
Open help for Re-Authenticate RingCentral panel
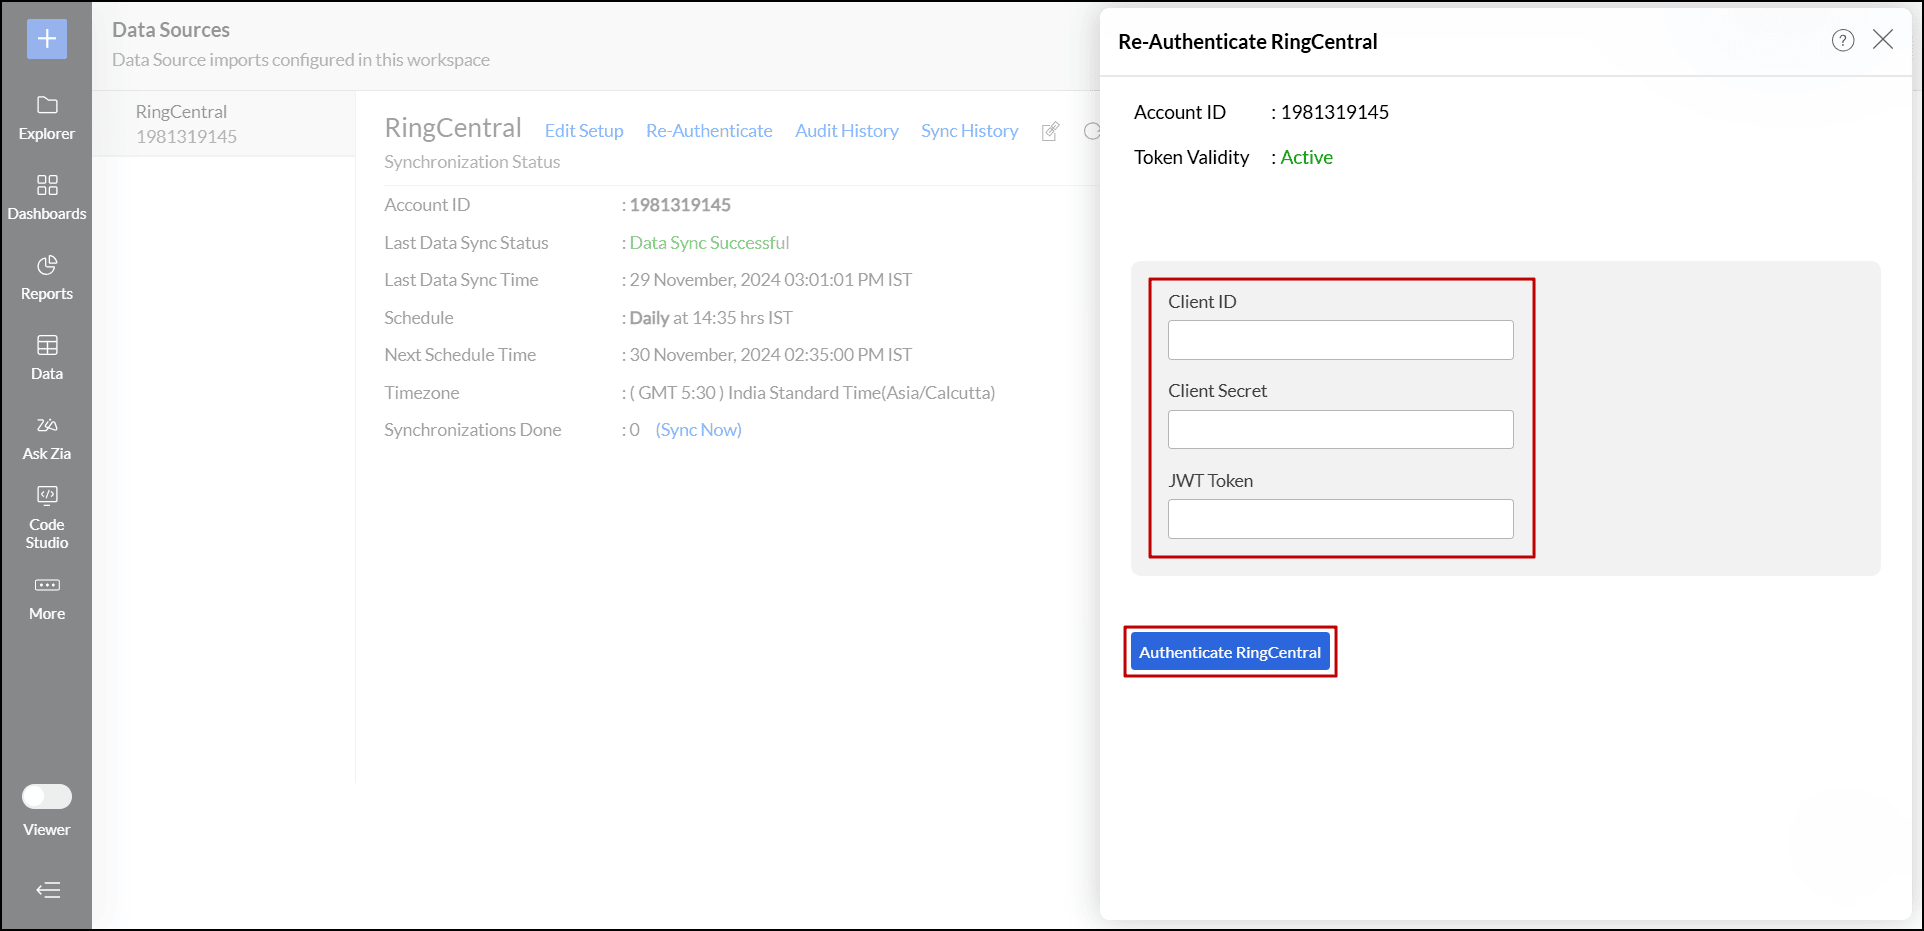[1843, 40]
